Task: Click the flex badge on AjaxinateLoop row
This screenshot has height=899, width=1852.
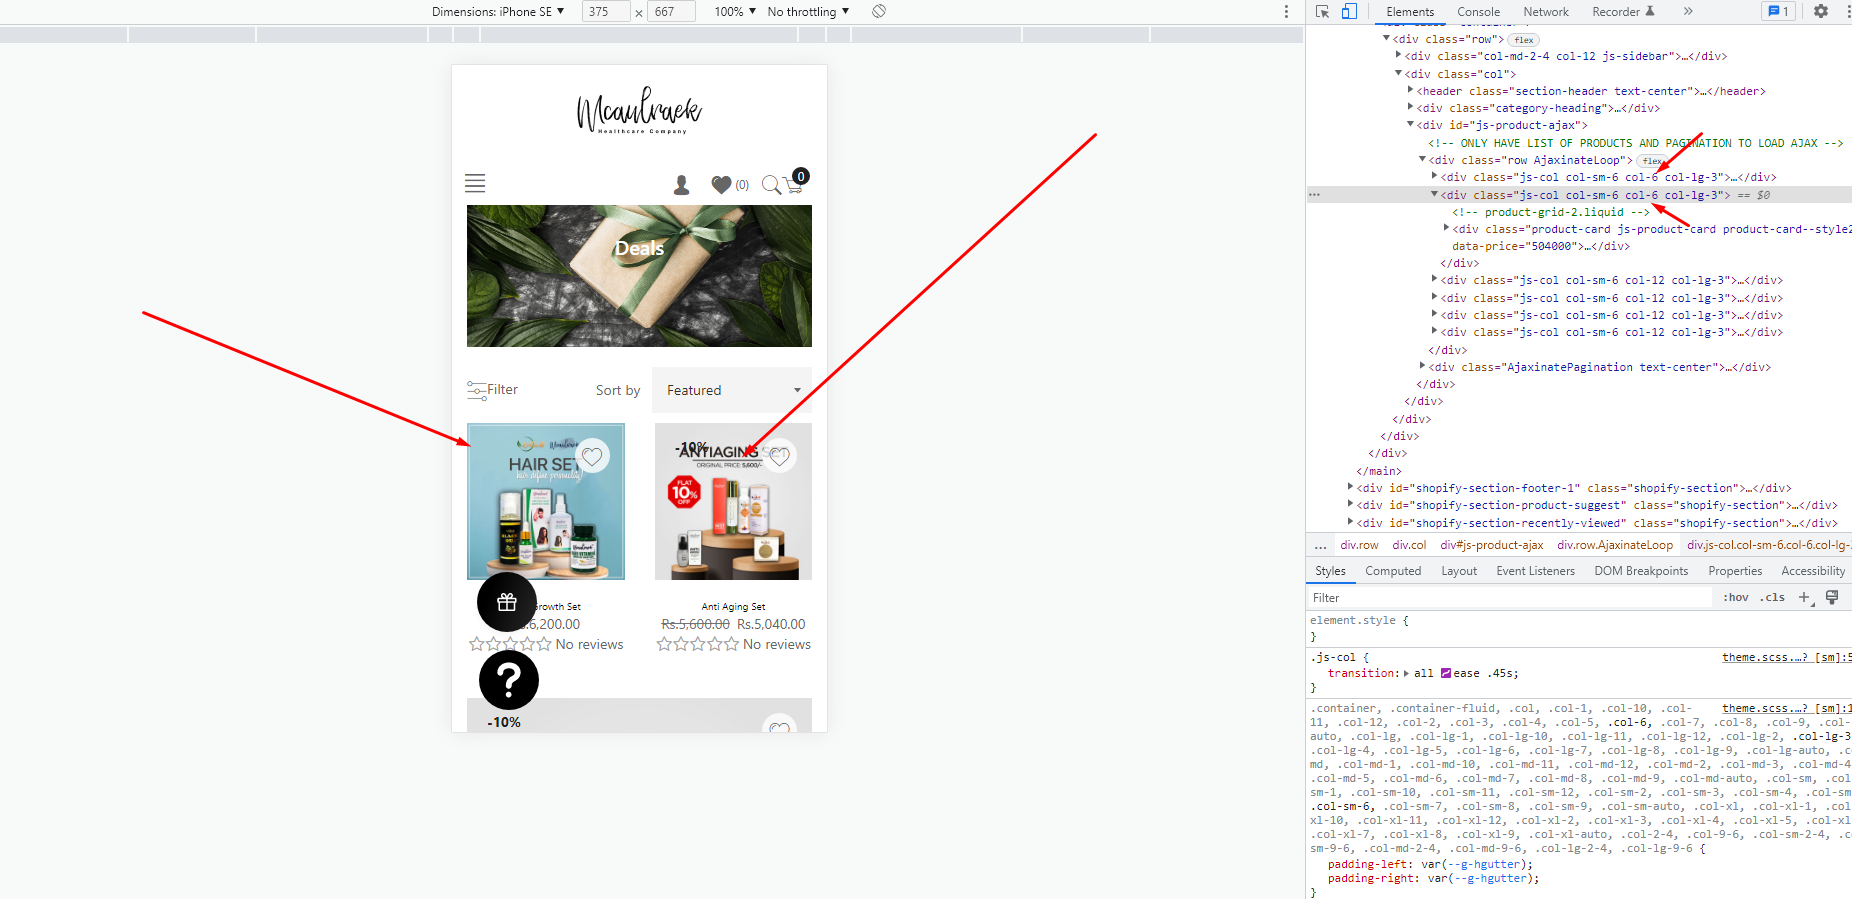Action: [x=1652, y=161]
